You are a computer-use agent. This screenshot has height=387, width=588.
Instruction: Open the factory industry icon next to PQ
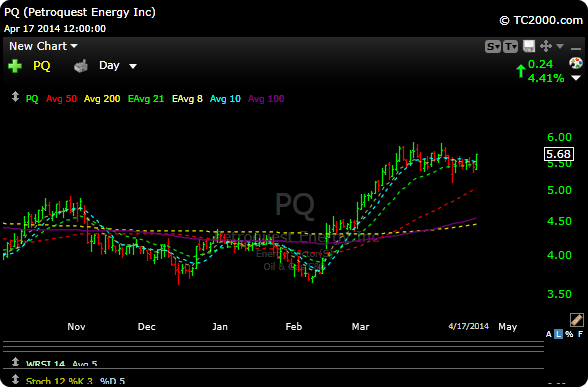(81, 66)
